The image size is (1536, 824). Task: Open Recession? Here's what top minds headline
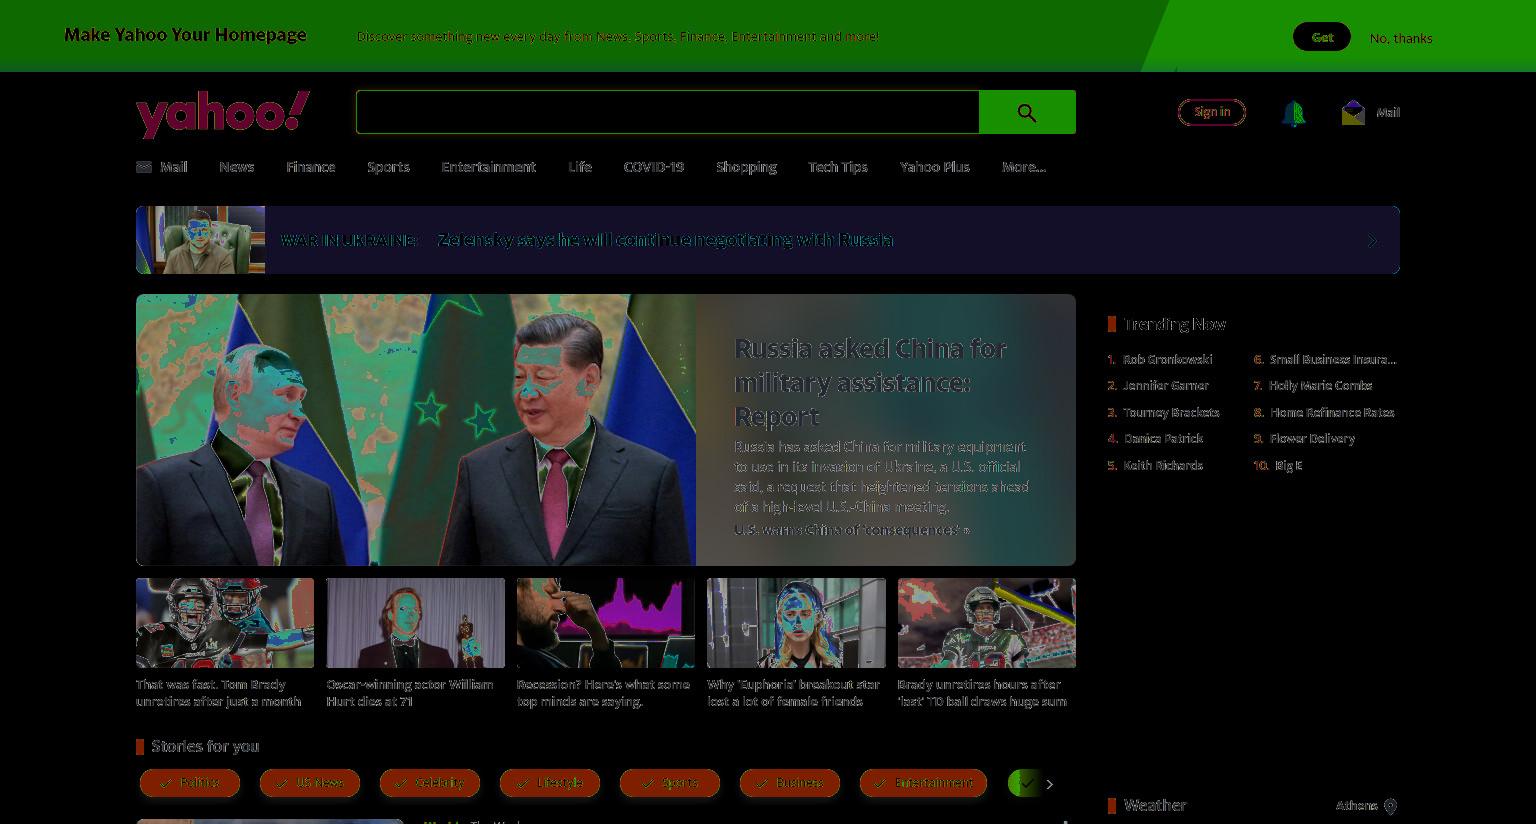pos(603,693)
